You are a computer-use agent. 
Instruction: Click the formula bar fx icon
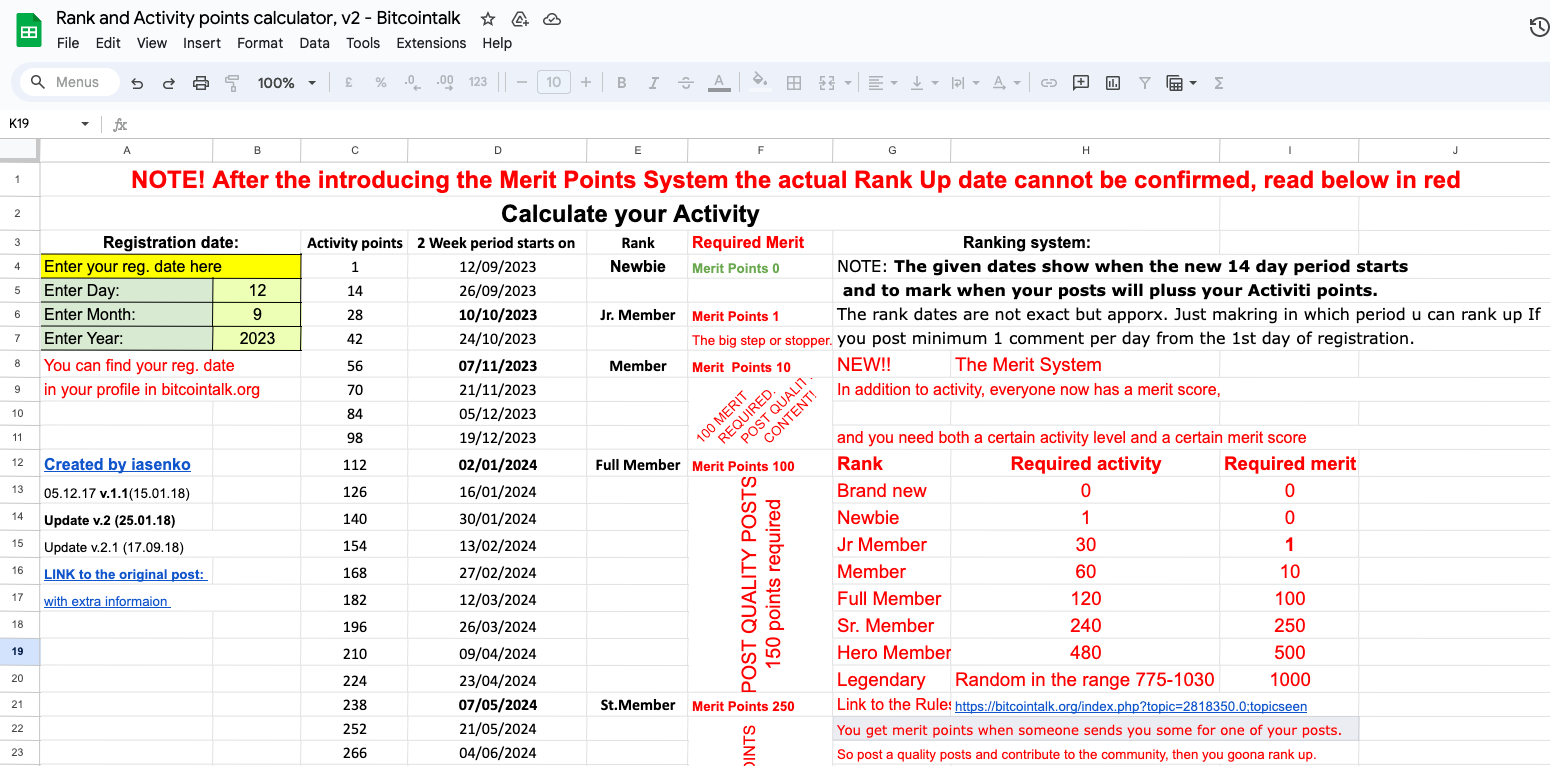pyautogui.click(x=120, y=125)
